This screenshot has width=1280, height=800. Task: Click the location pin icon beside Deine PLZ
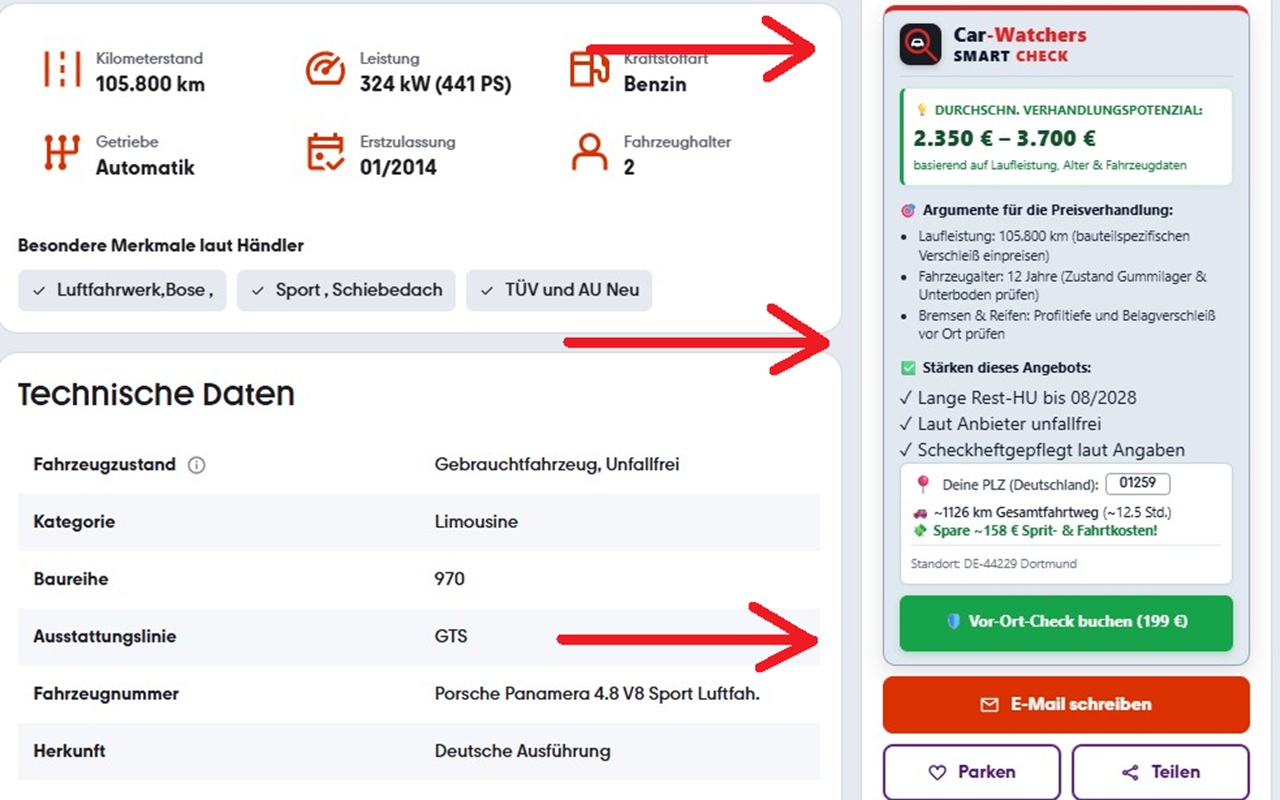coord(922,485)
